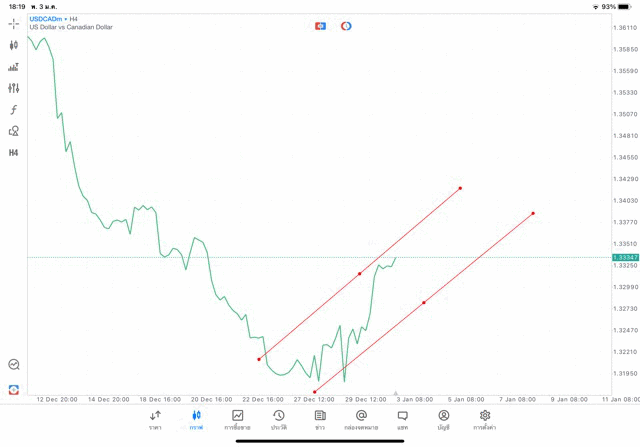Open the indicators function icon
Screen dimensions: 640x447
coord(14,110)
